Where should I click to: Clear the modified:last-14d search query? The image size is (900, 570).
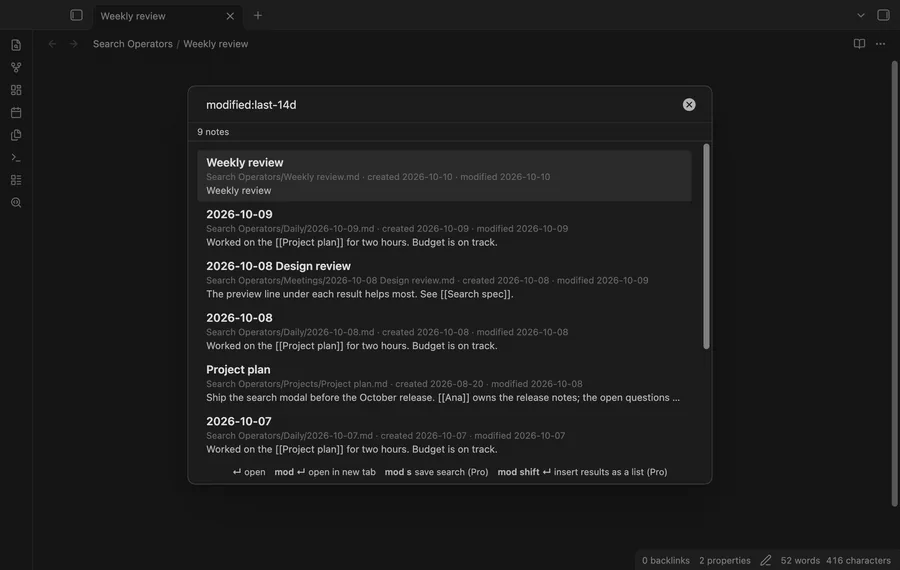pyautogui.click(x=689, y=104)
